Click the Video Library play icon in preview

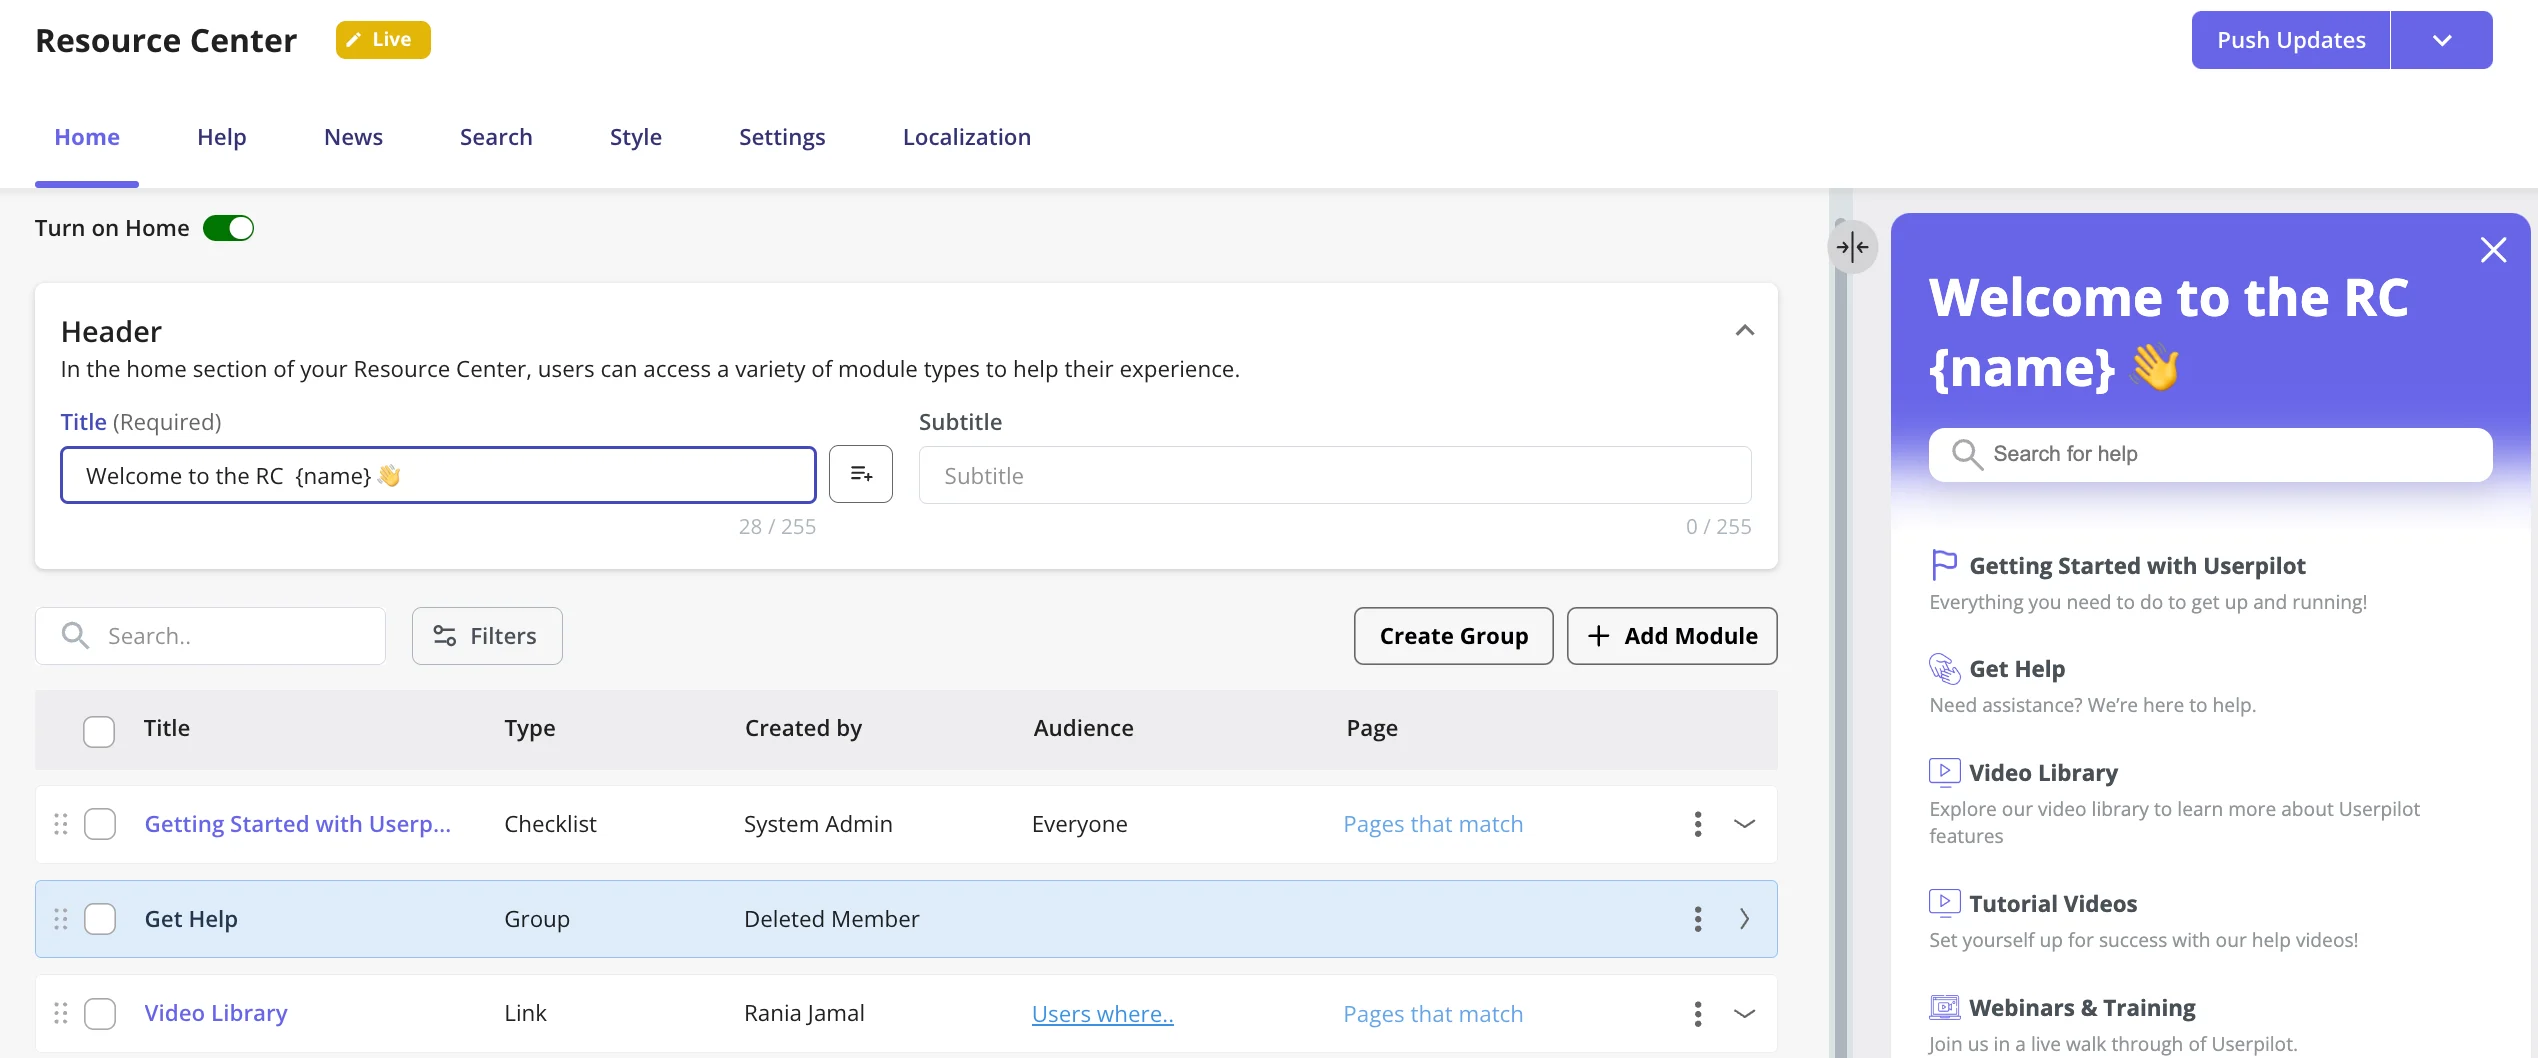click(x=1944, y=772)
